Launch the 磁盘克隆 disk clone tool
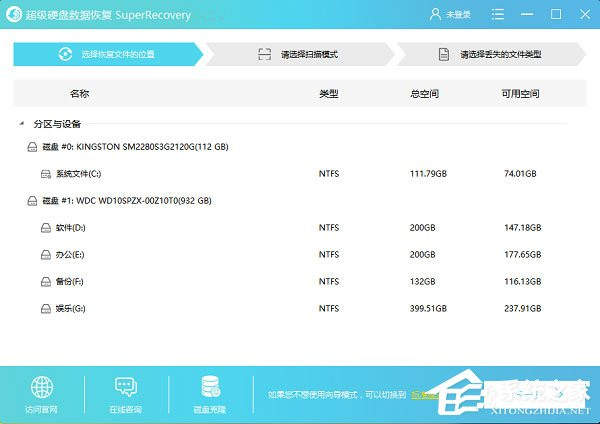The height and width of the screenshot is (424, 600). (210, 388)
